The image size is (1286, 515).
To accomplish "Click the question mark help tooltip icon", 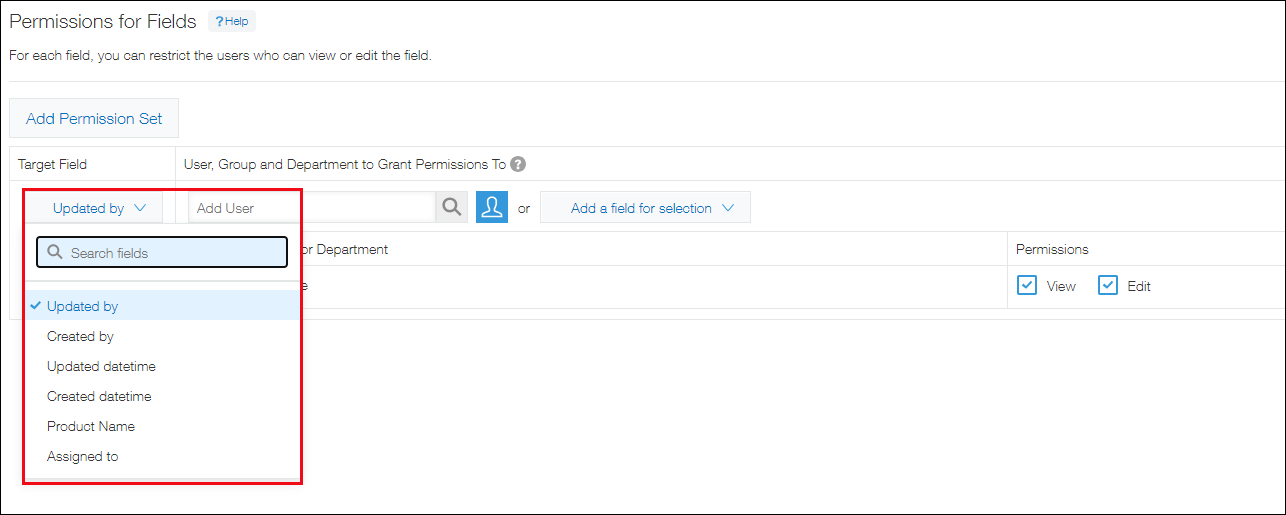I will pos(518,164).
